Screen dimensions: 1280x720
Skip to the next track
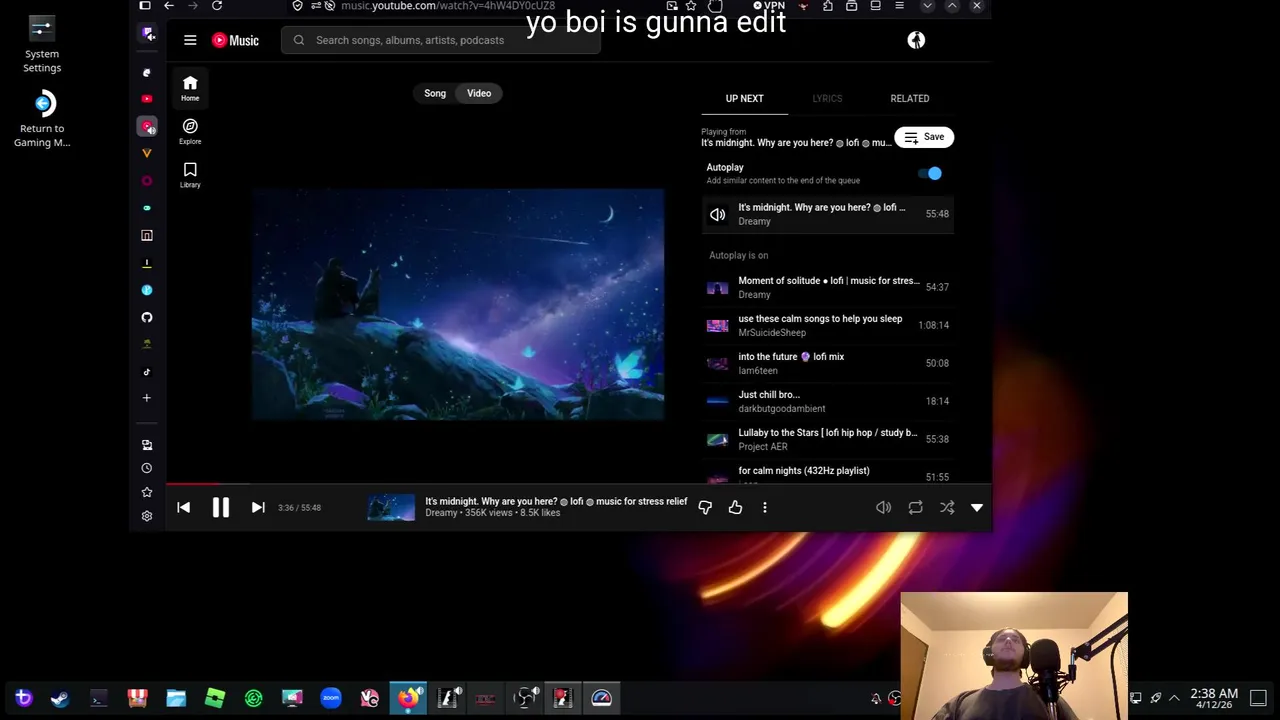[x=258, y=508]
